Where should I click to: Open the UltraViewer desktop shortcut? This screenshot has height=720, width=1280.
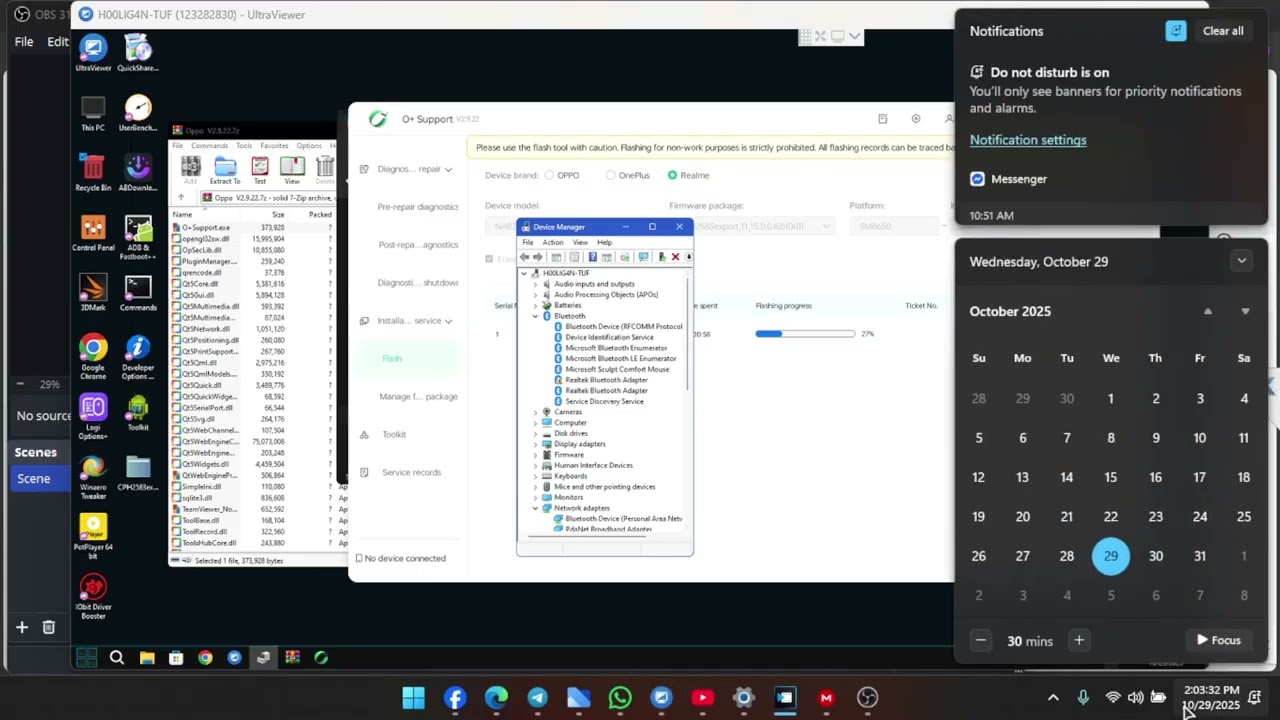click(93, 54)
